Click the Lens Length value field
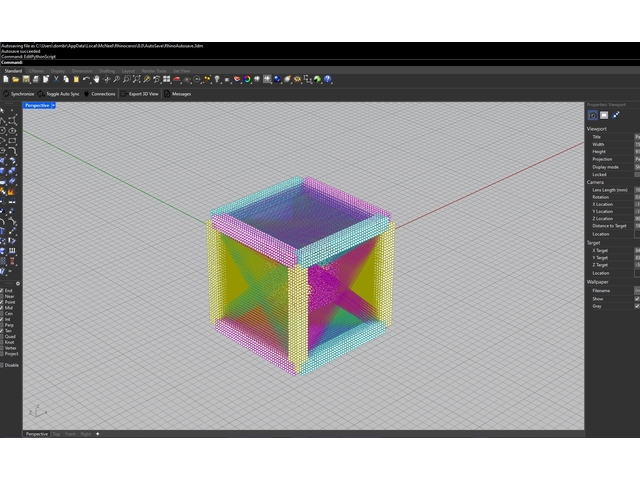640x480 pixels. (637, 190)
